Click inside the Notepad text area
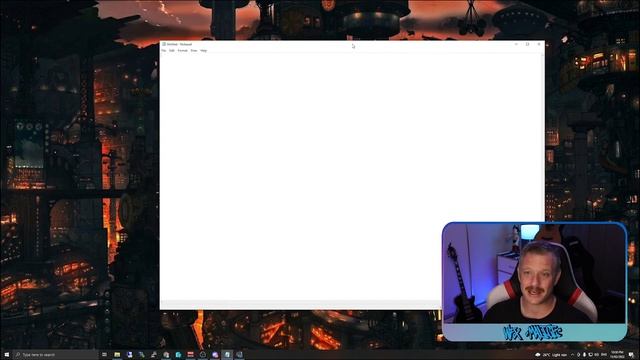The height and width of the screenshot is (360, 640). click(x=351, y=176)
